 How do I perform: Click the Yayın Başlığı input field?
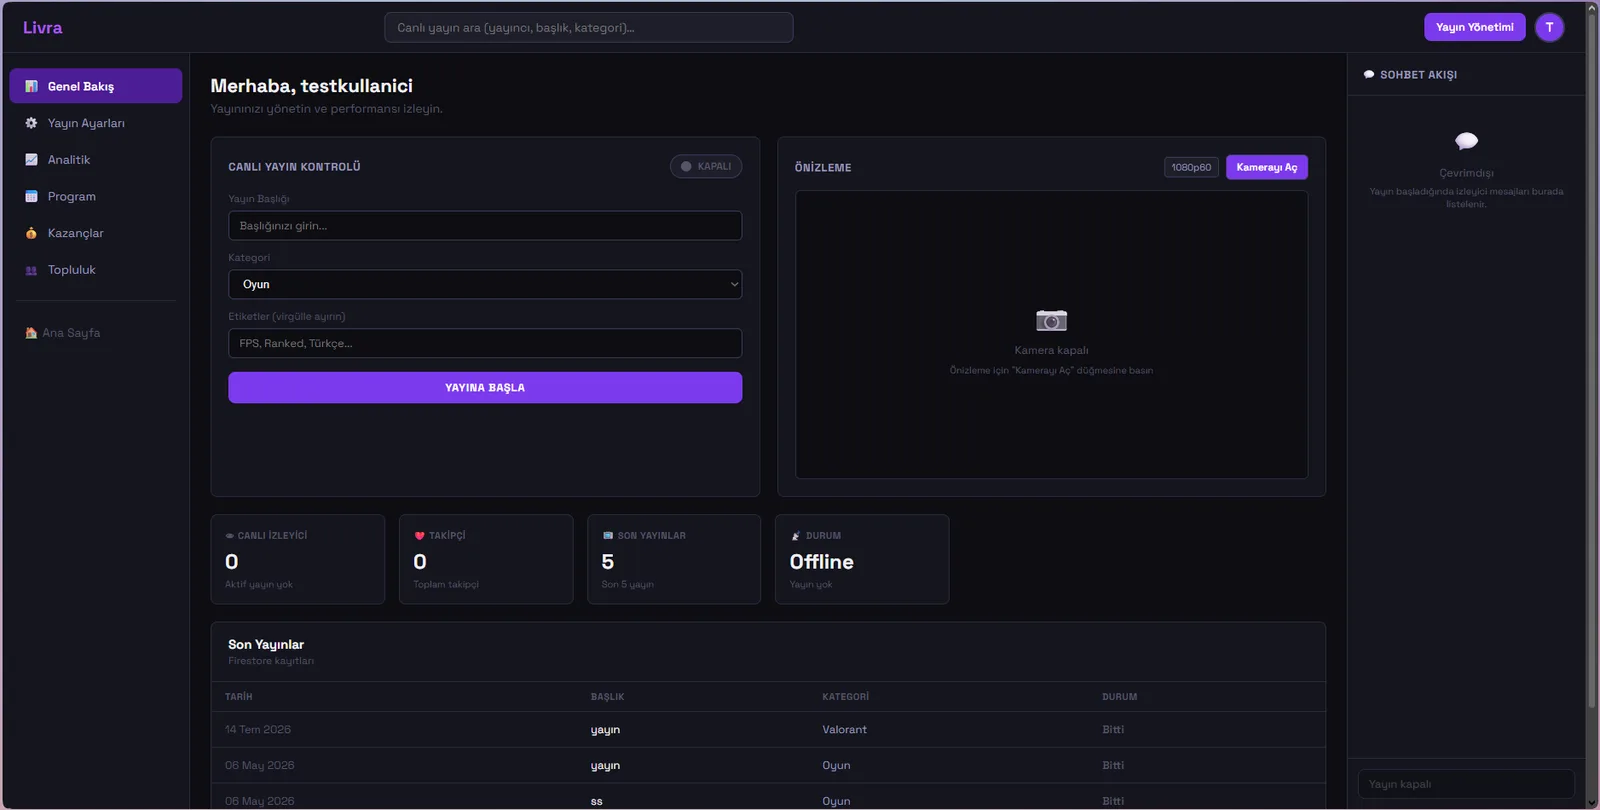[485, 225]
